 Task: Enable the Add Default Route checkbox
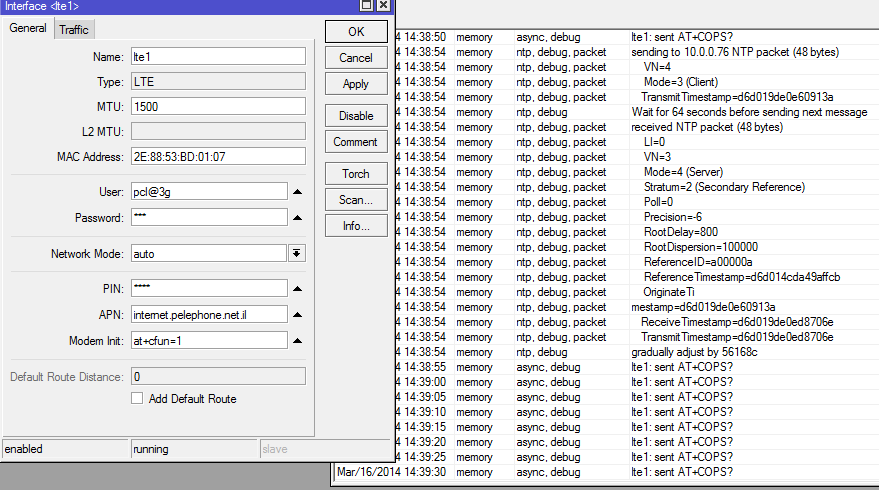[137, 399]
